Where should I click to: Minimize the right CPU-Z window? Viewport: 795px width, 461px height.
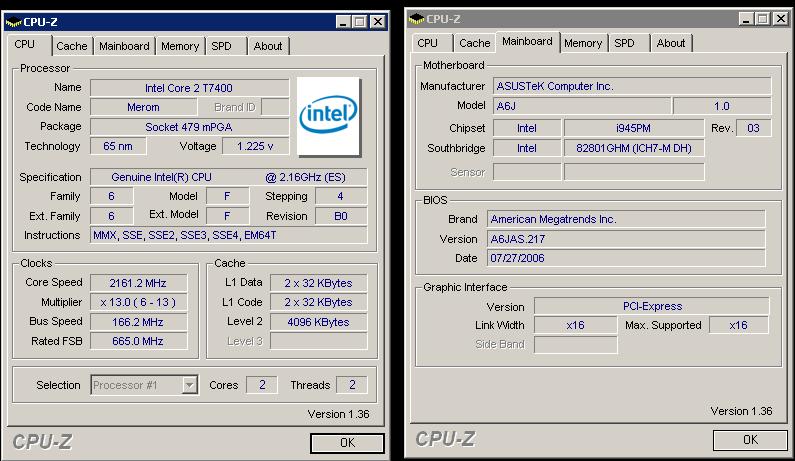click(x=745, y=19)
